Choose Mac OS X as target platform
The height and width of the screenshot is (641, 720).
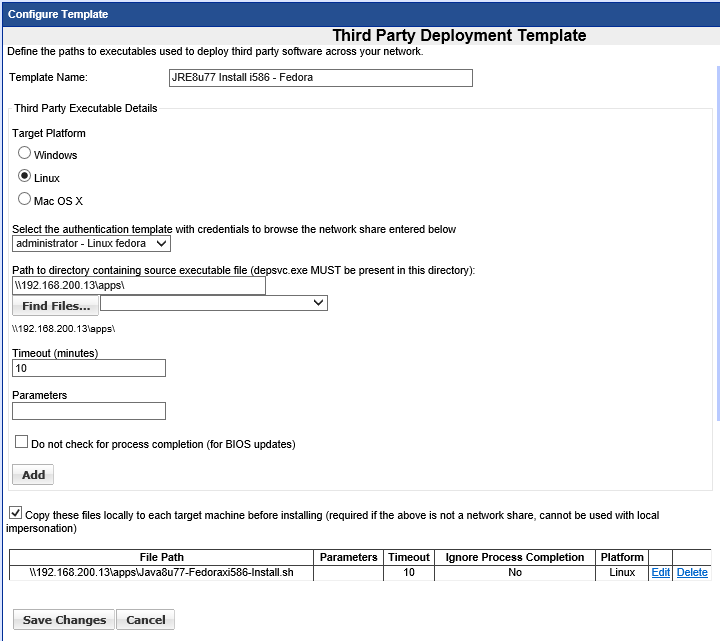tap(25, 200)
